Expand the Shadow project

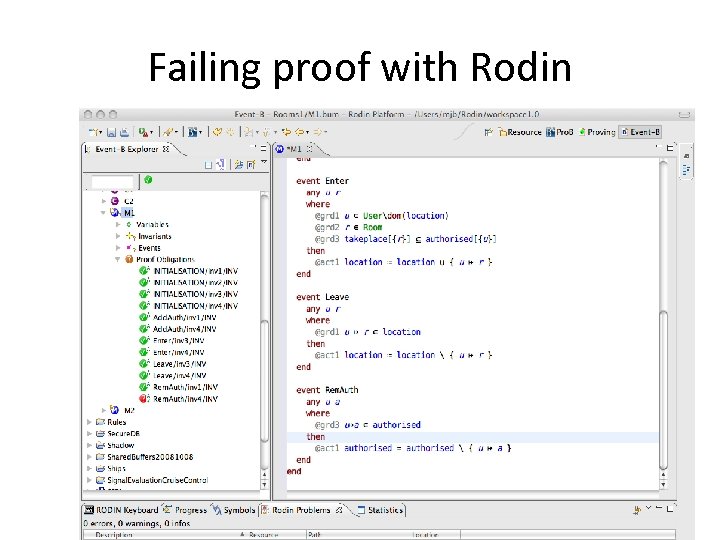click(89, 445)
